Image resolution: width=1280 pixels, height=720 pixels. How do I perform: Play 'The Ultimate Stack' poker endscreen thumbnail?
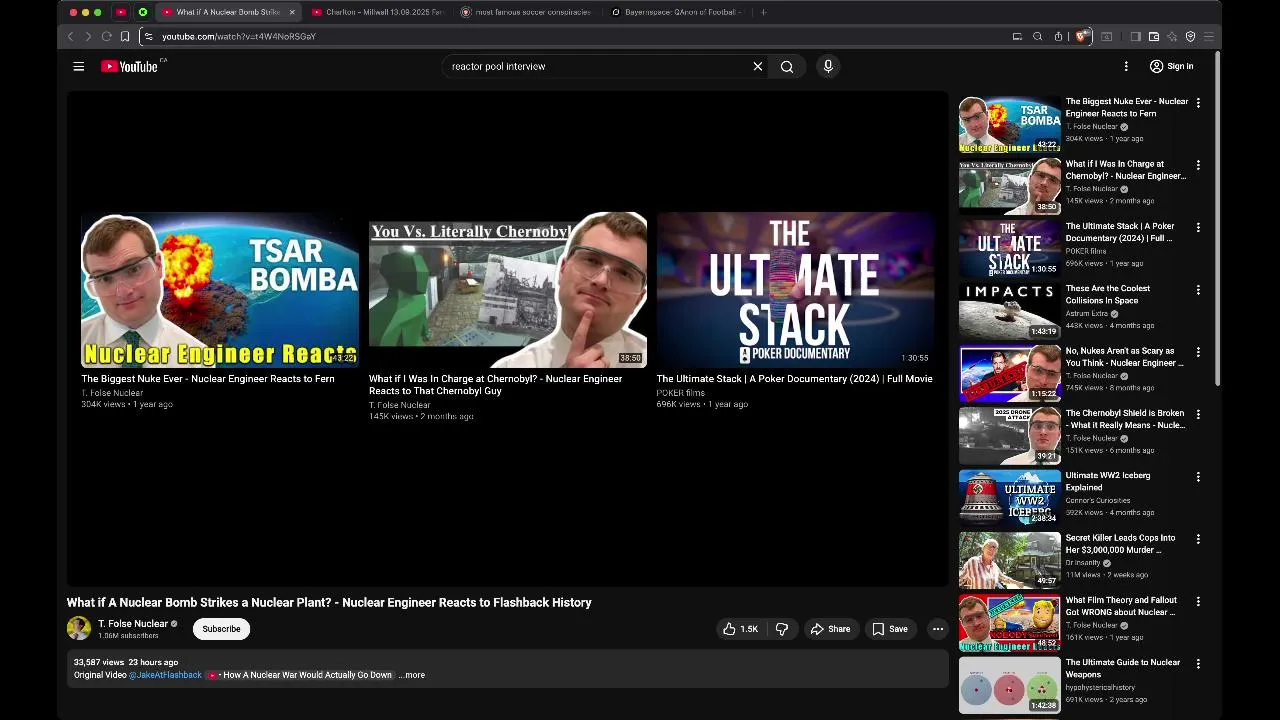click(x=795, y=290)
